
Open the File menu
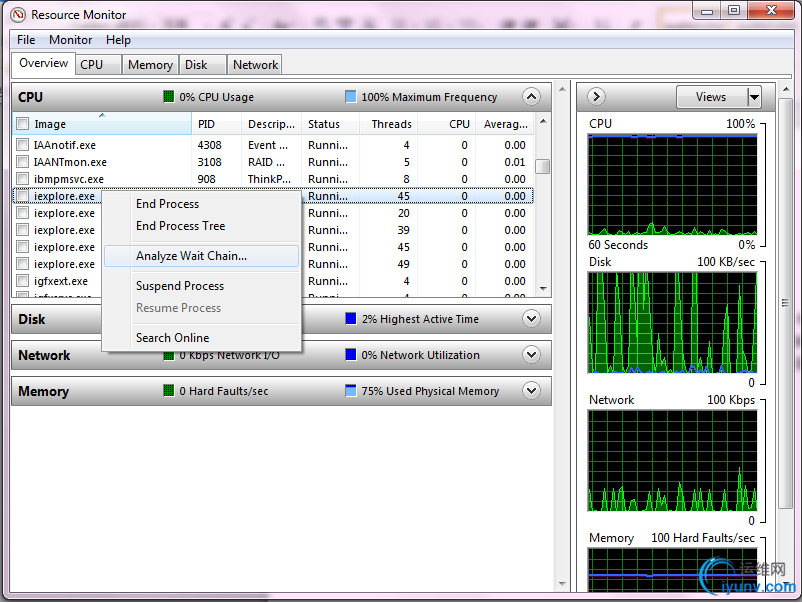tap(26, 40)
